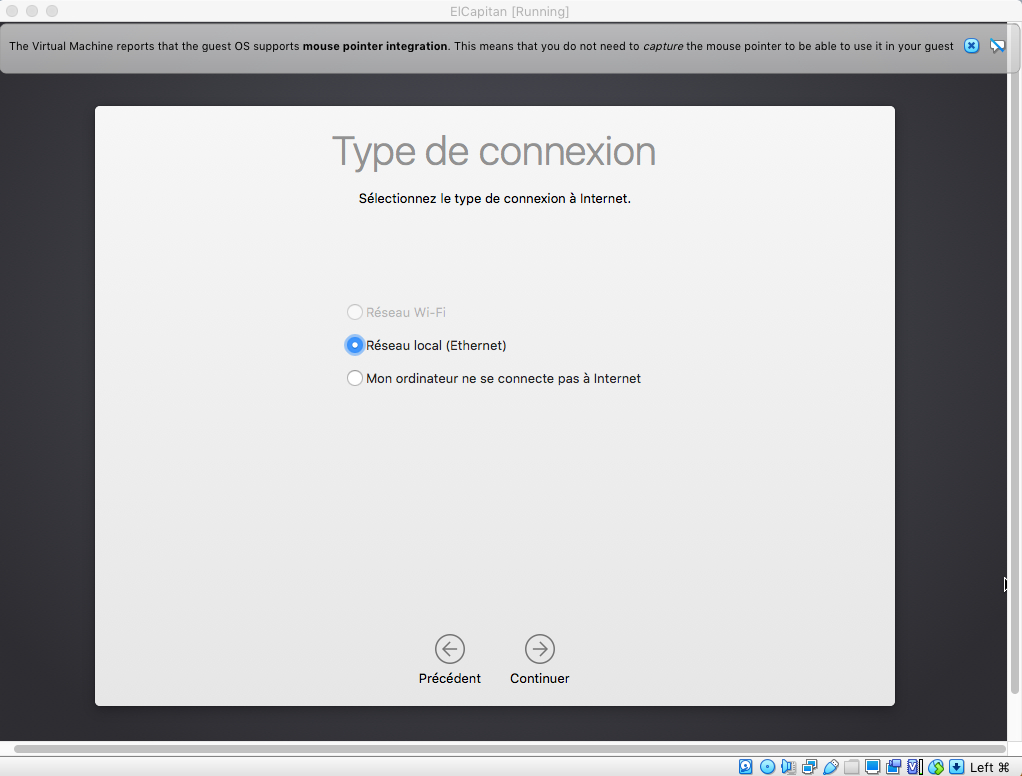Screen dimensions: 1022x776
Task: Click the keyboard capture arrow icon
Action: [x=957, y=767]
